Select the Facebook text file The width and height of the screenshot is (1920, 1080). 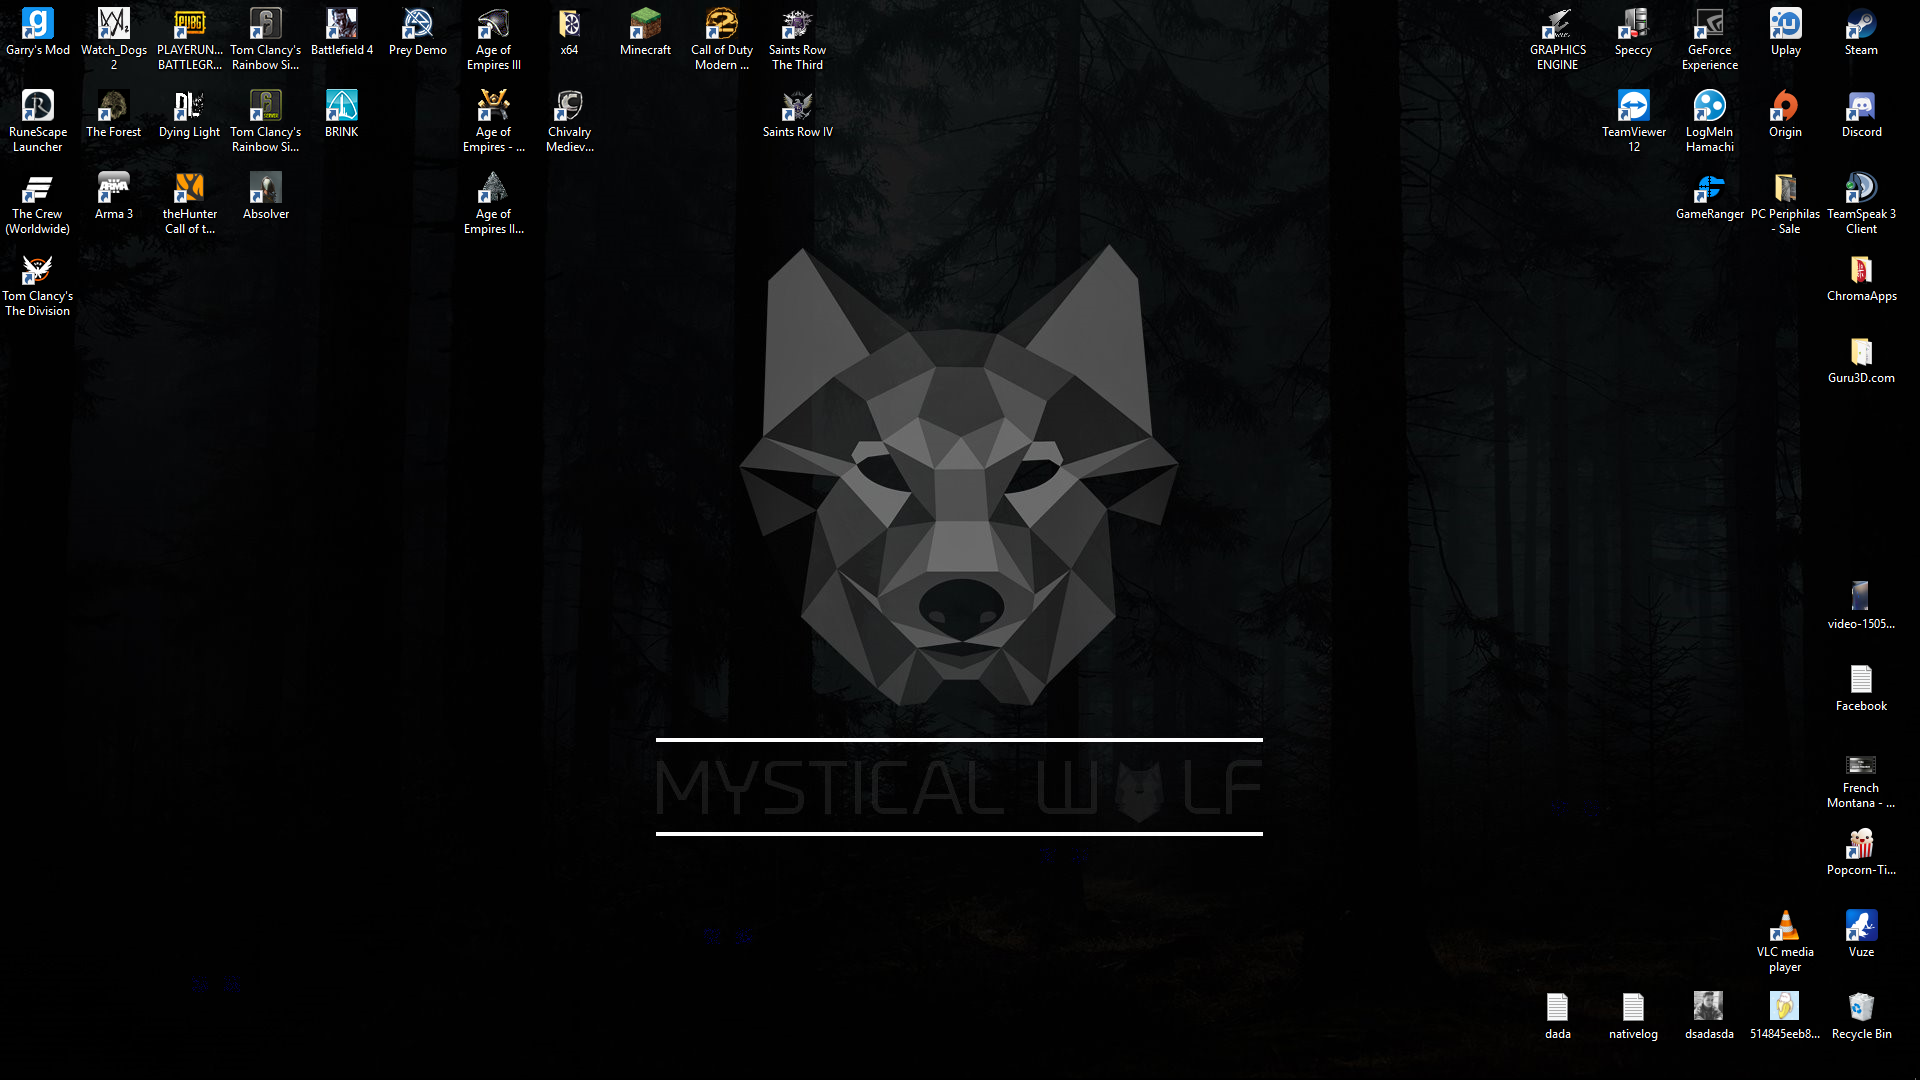pos(1861,680)
